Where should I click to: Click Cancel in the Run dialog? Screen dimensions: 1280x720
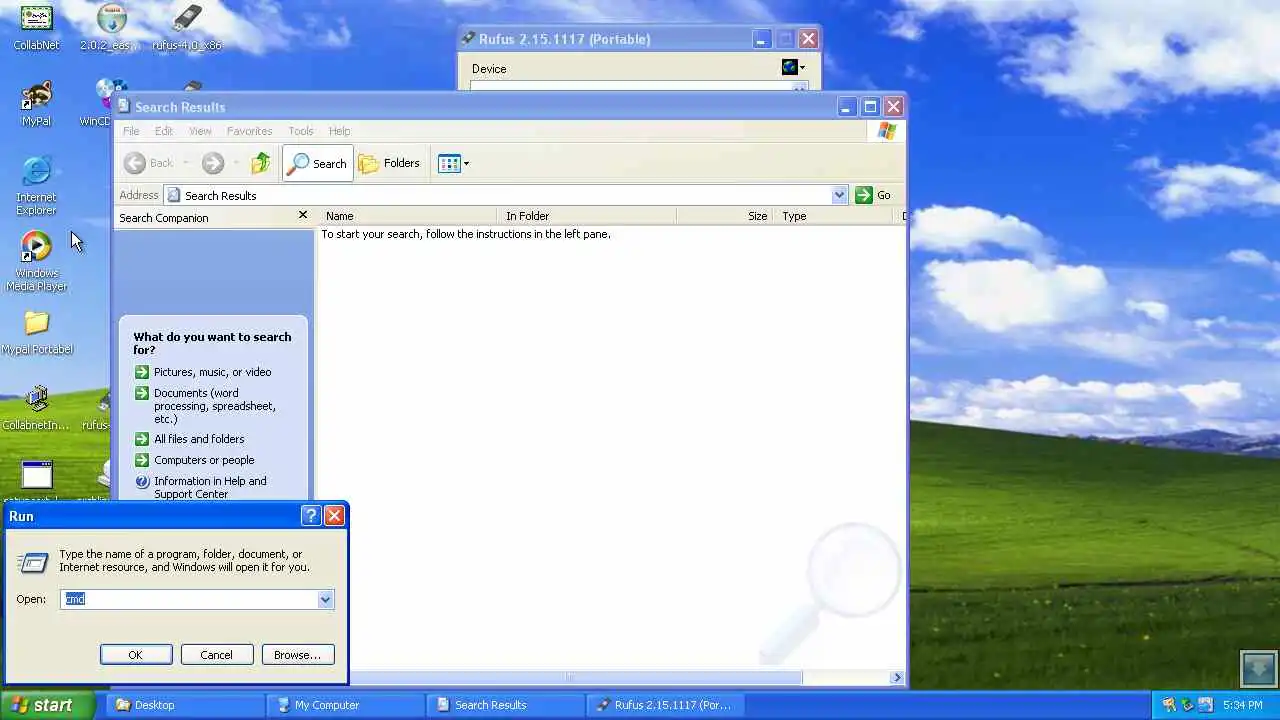click(216, 655)
